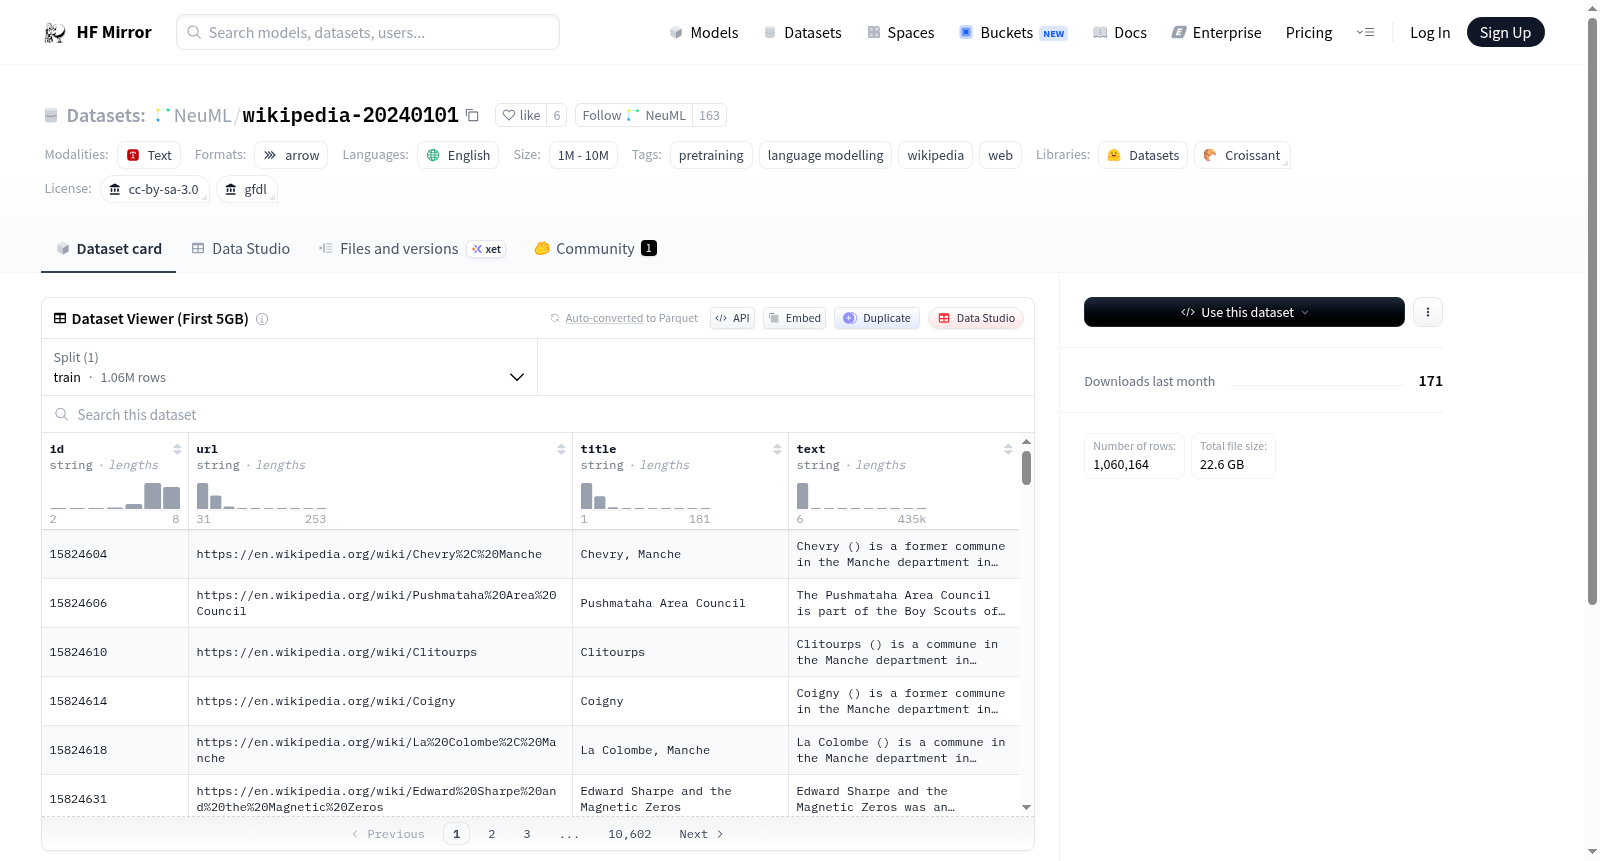Screen dimensions: 1600x861
Task: Open the navigation overflow menu icon
Action: click(x=1365, y=33)
